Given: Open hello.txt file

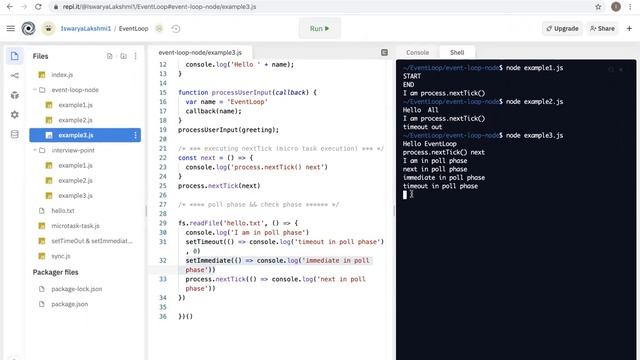Looking at the screenshot, I should [63, 211].
